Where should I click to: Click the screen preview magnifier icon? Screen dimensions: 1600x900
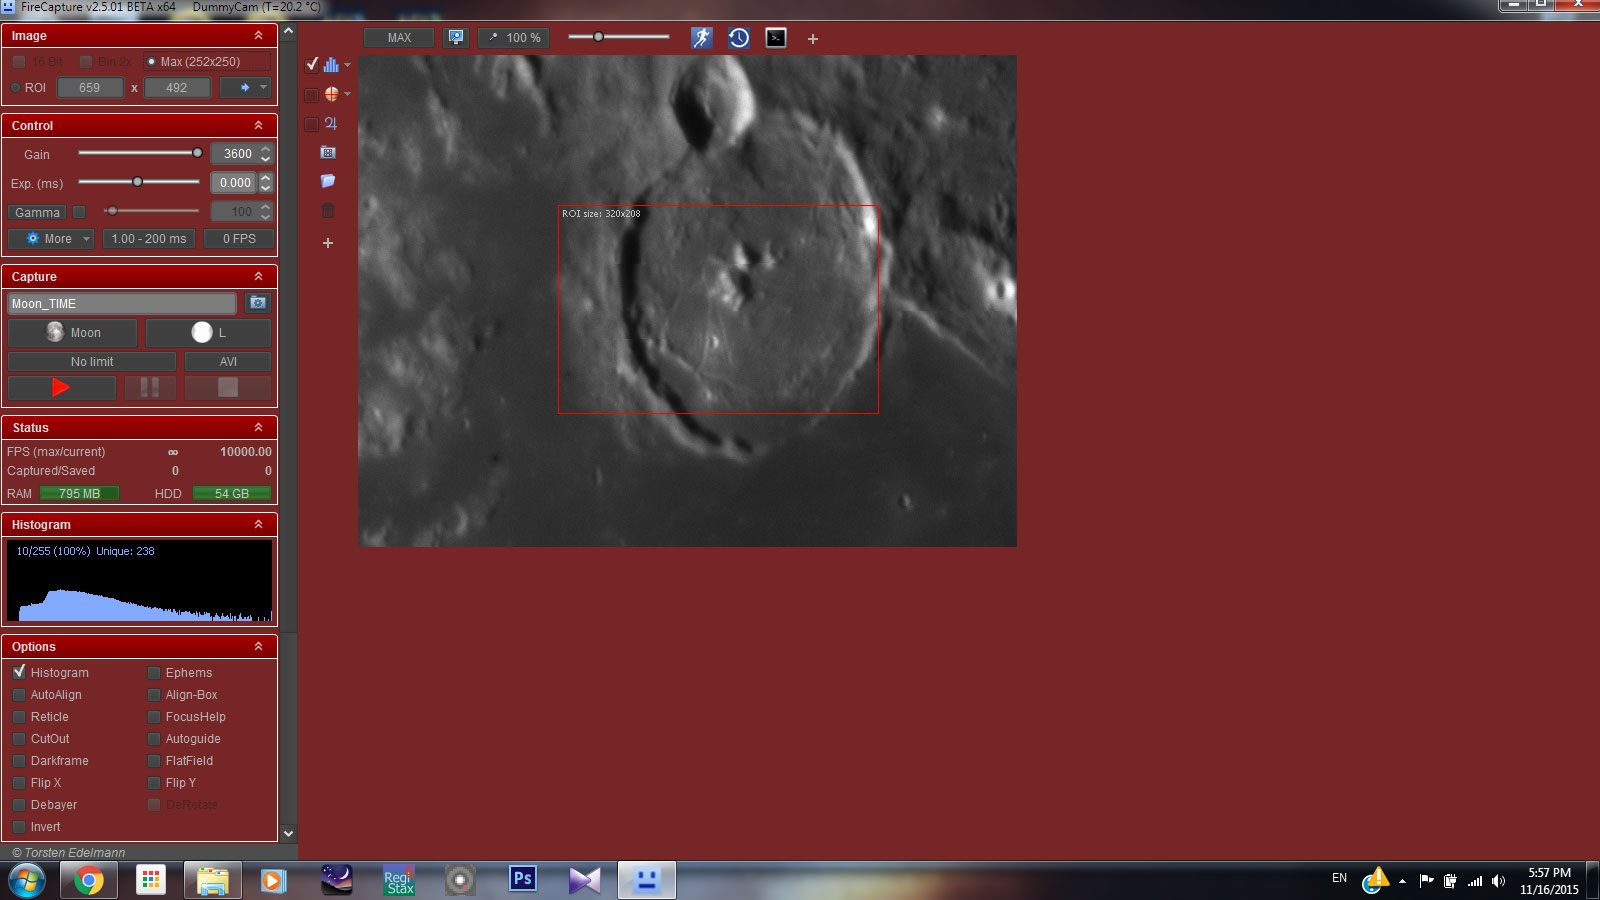coord(456,38)
